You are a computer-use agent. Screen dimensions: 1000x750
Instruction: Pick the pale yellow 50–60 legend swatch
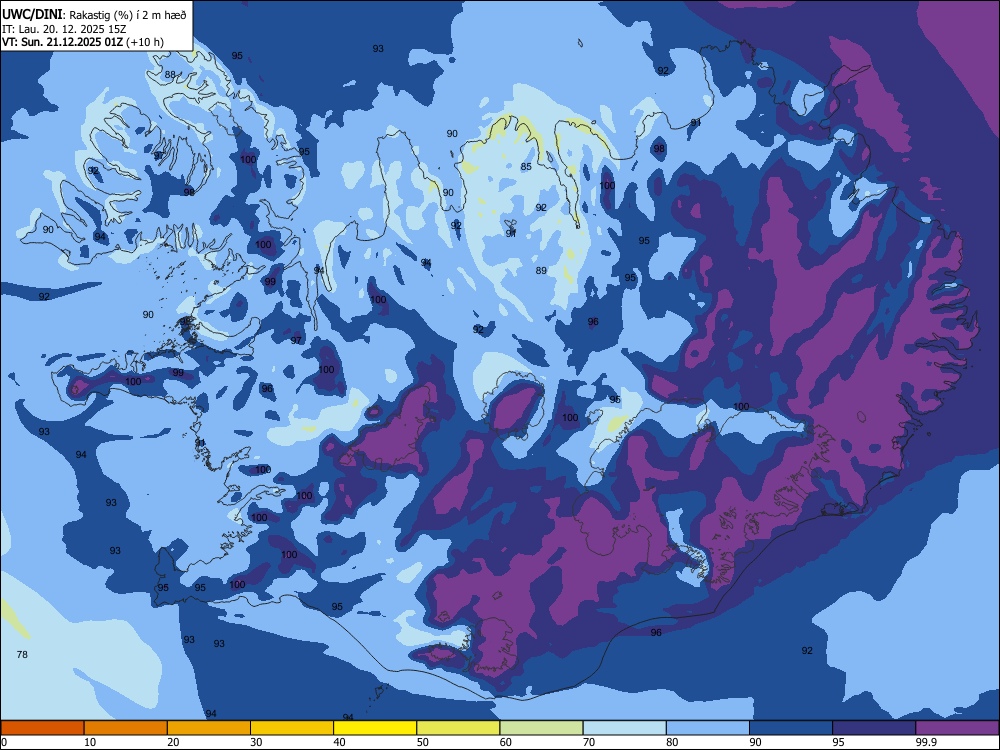pyautogui.click(x=458, y=728)
